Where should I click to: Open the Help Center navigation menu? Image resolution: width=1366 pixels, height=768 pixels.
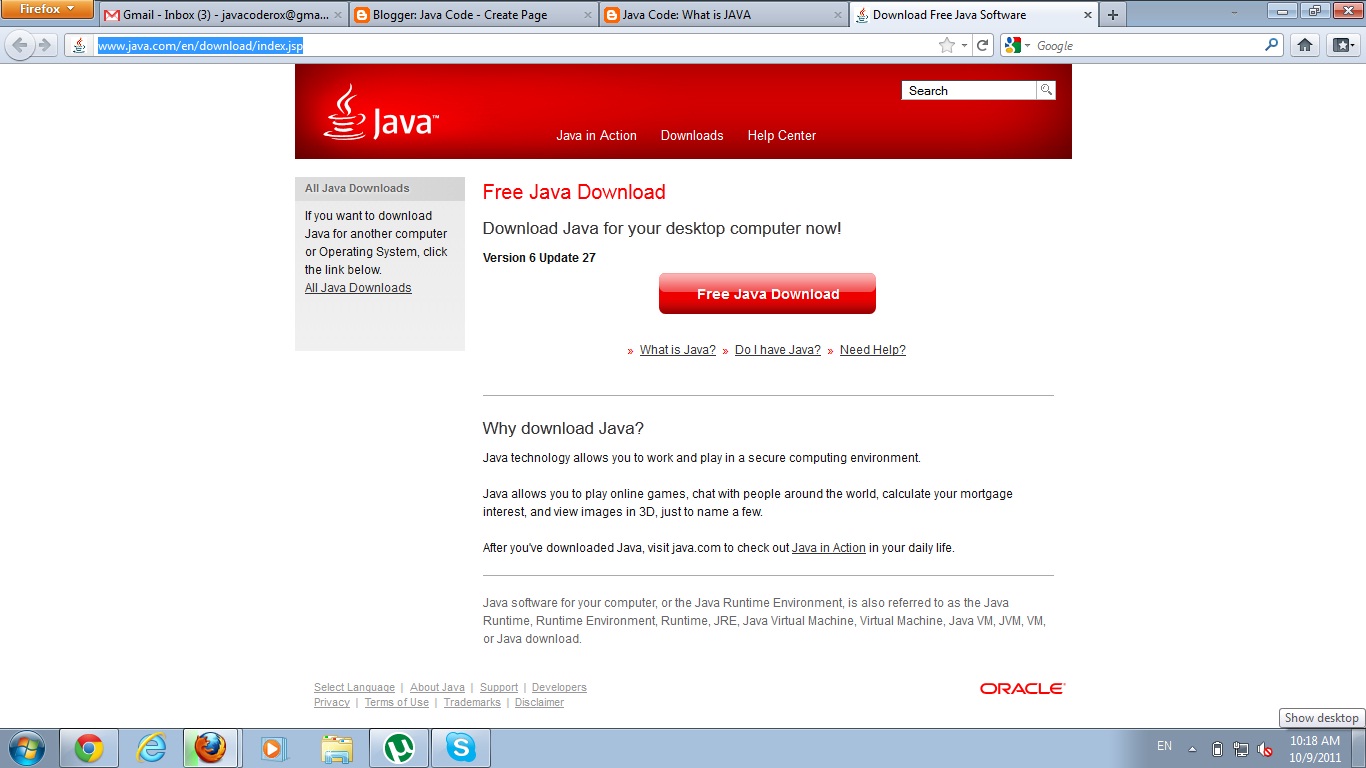click(x=781, y=135)
